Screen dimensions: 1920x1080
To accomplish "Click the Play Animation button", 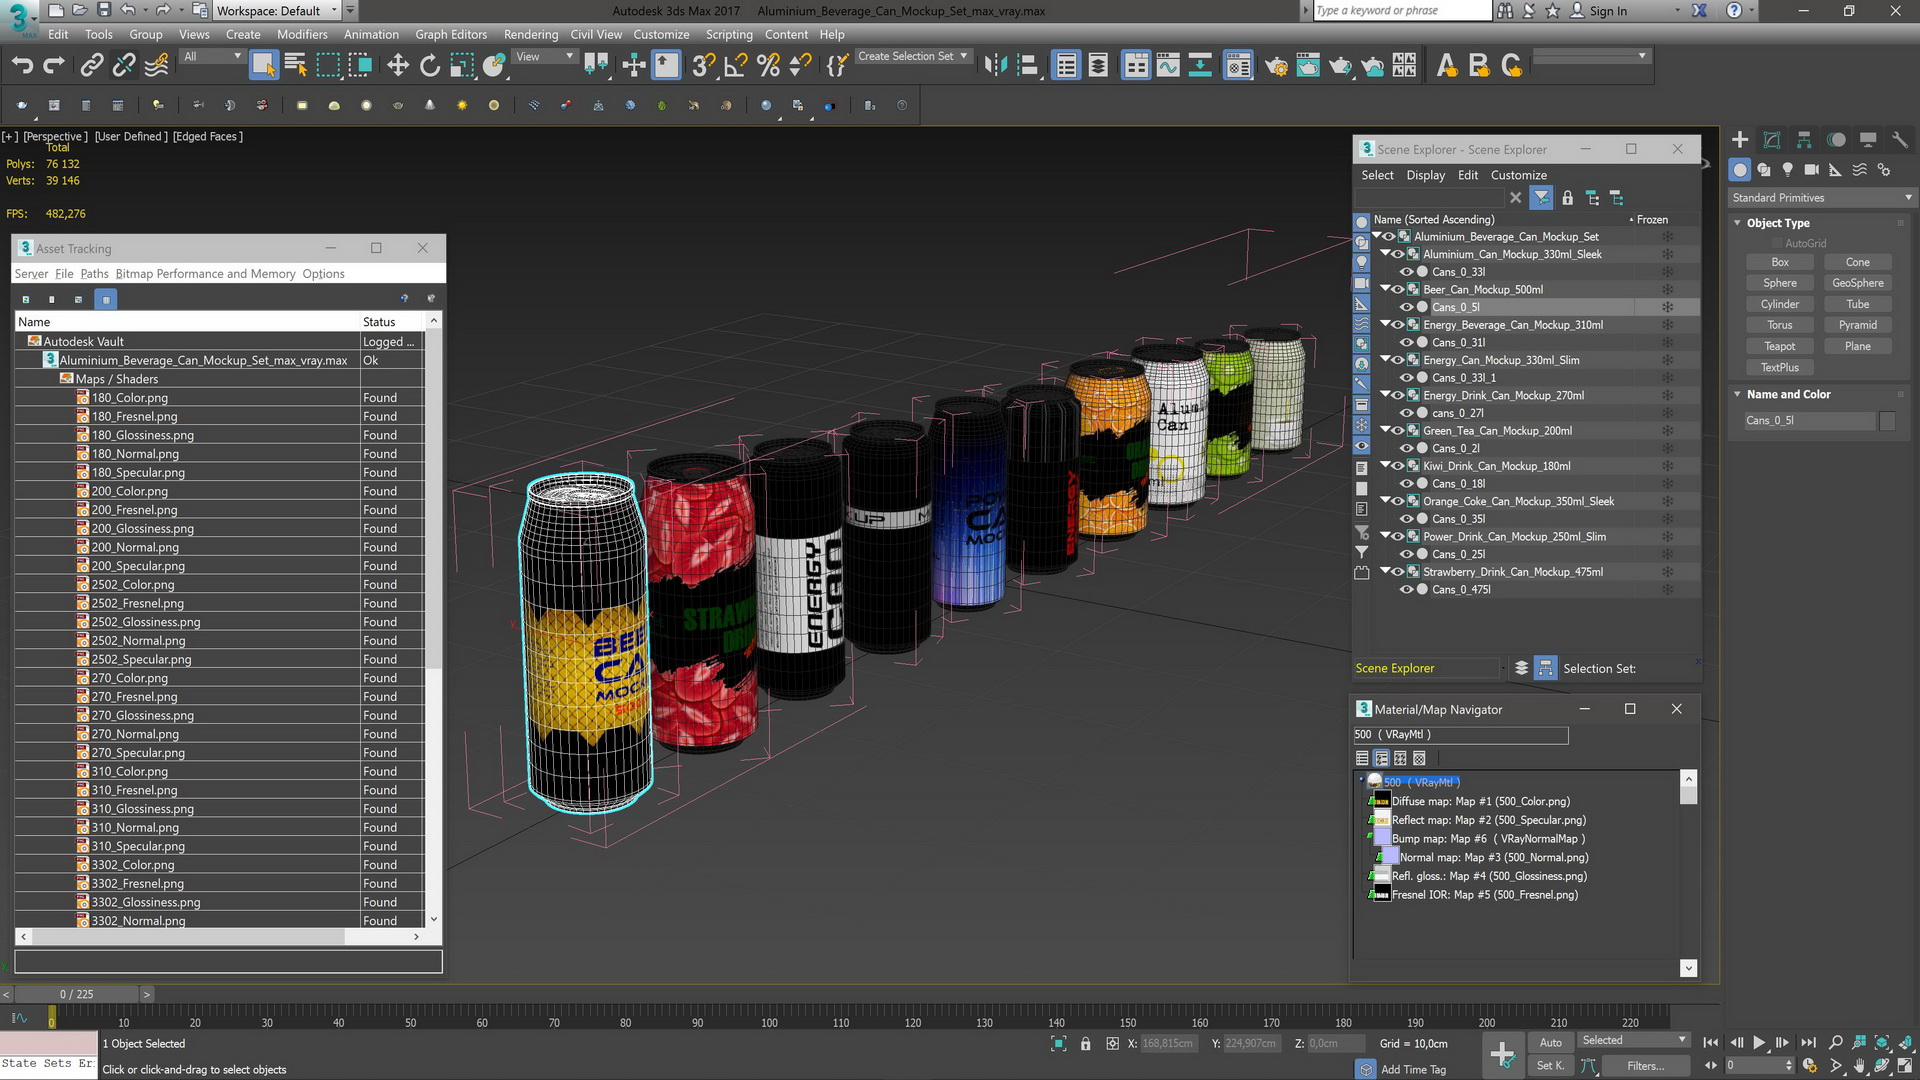I will point(1759,1043).
